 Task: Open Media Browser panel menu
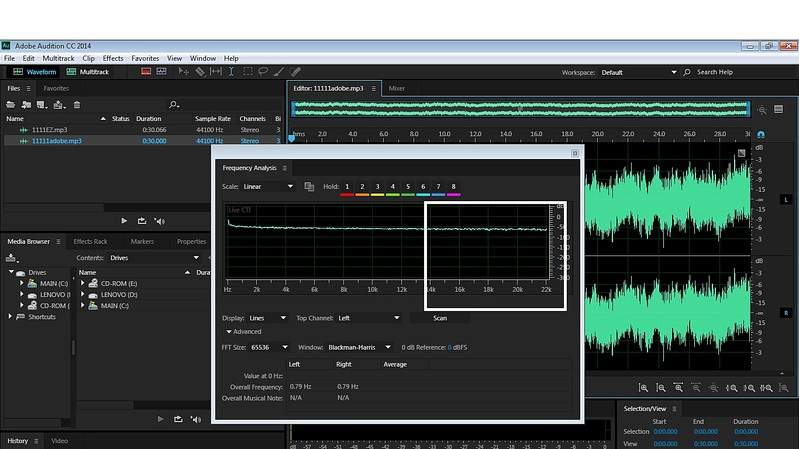point(58,242)
